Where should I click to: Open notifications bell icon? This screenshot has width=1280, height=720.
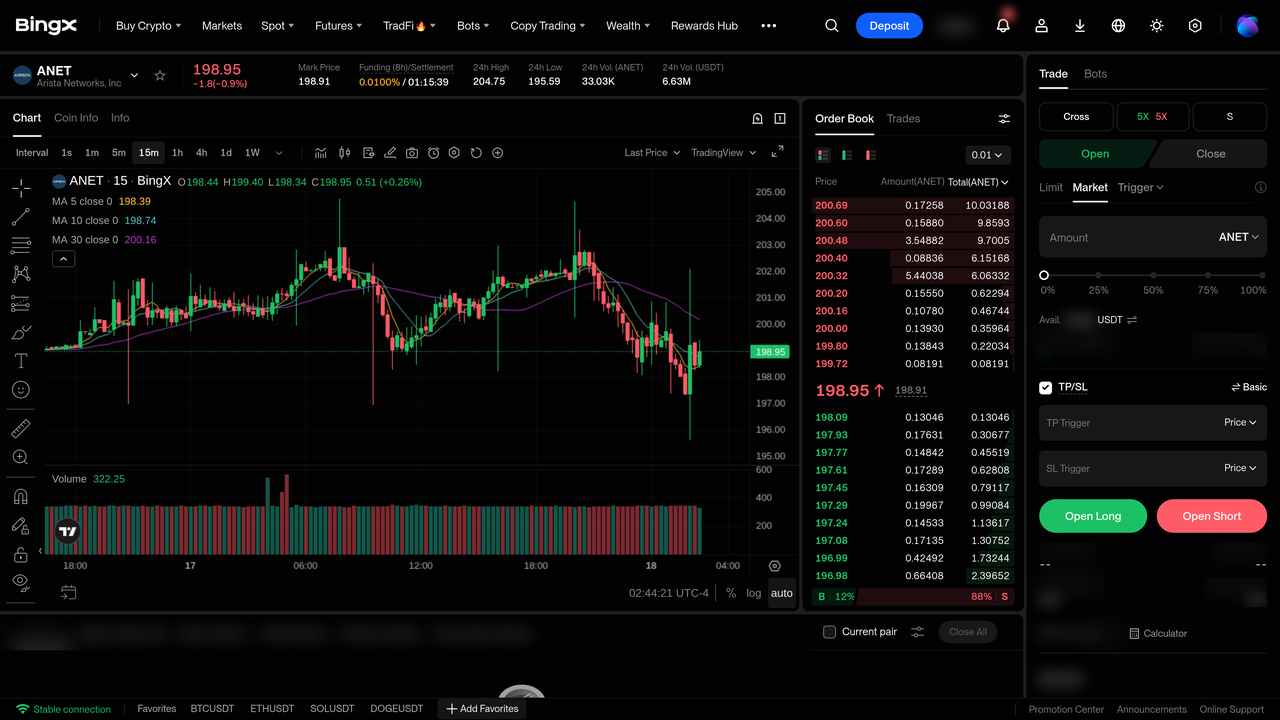[1003, 26]
